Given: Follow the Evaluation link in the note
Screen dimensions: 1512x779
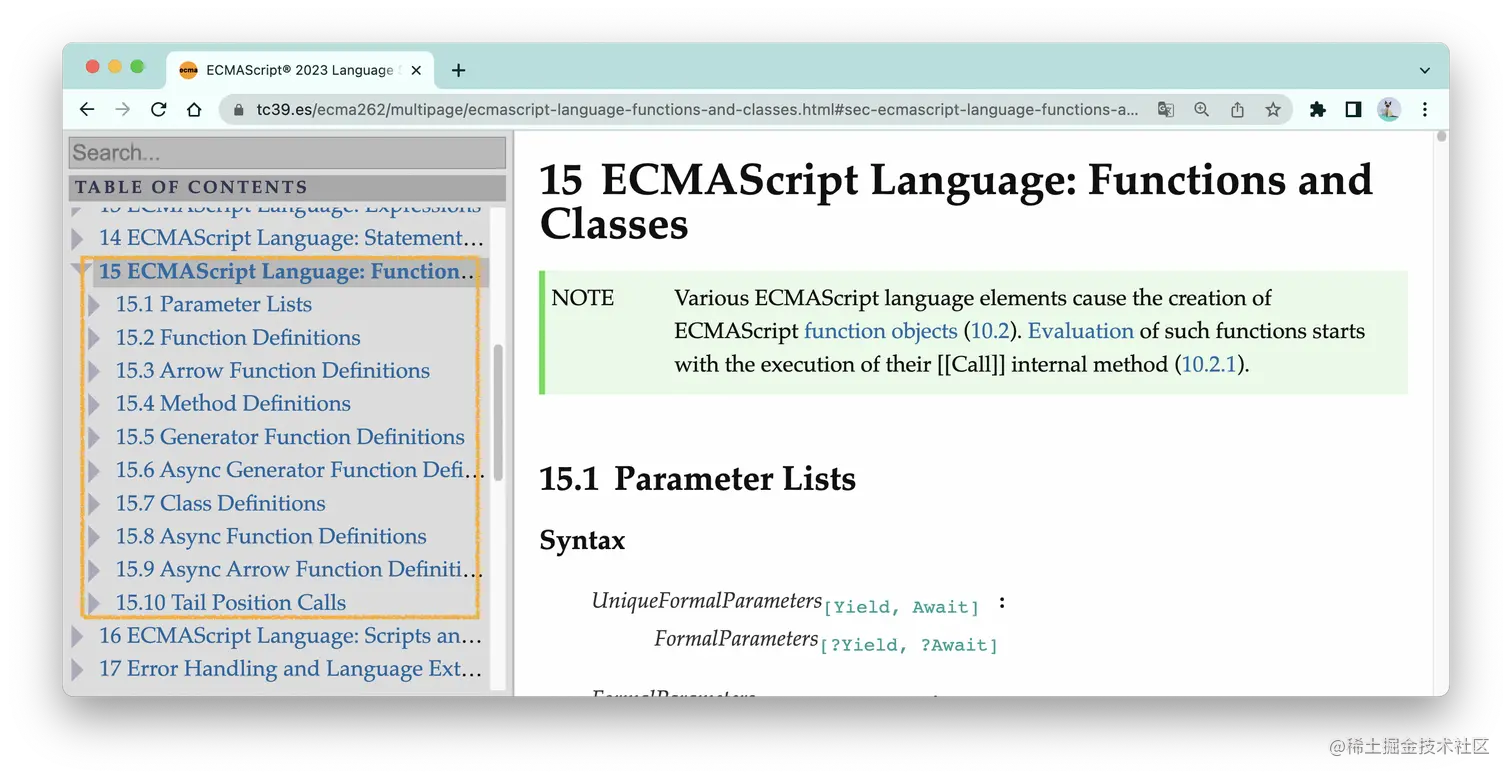Looking at the screenshot, I should click(x=1080, y=331).
